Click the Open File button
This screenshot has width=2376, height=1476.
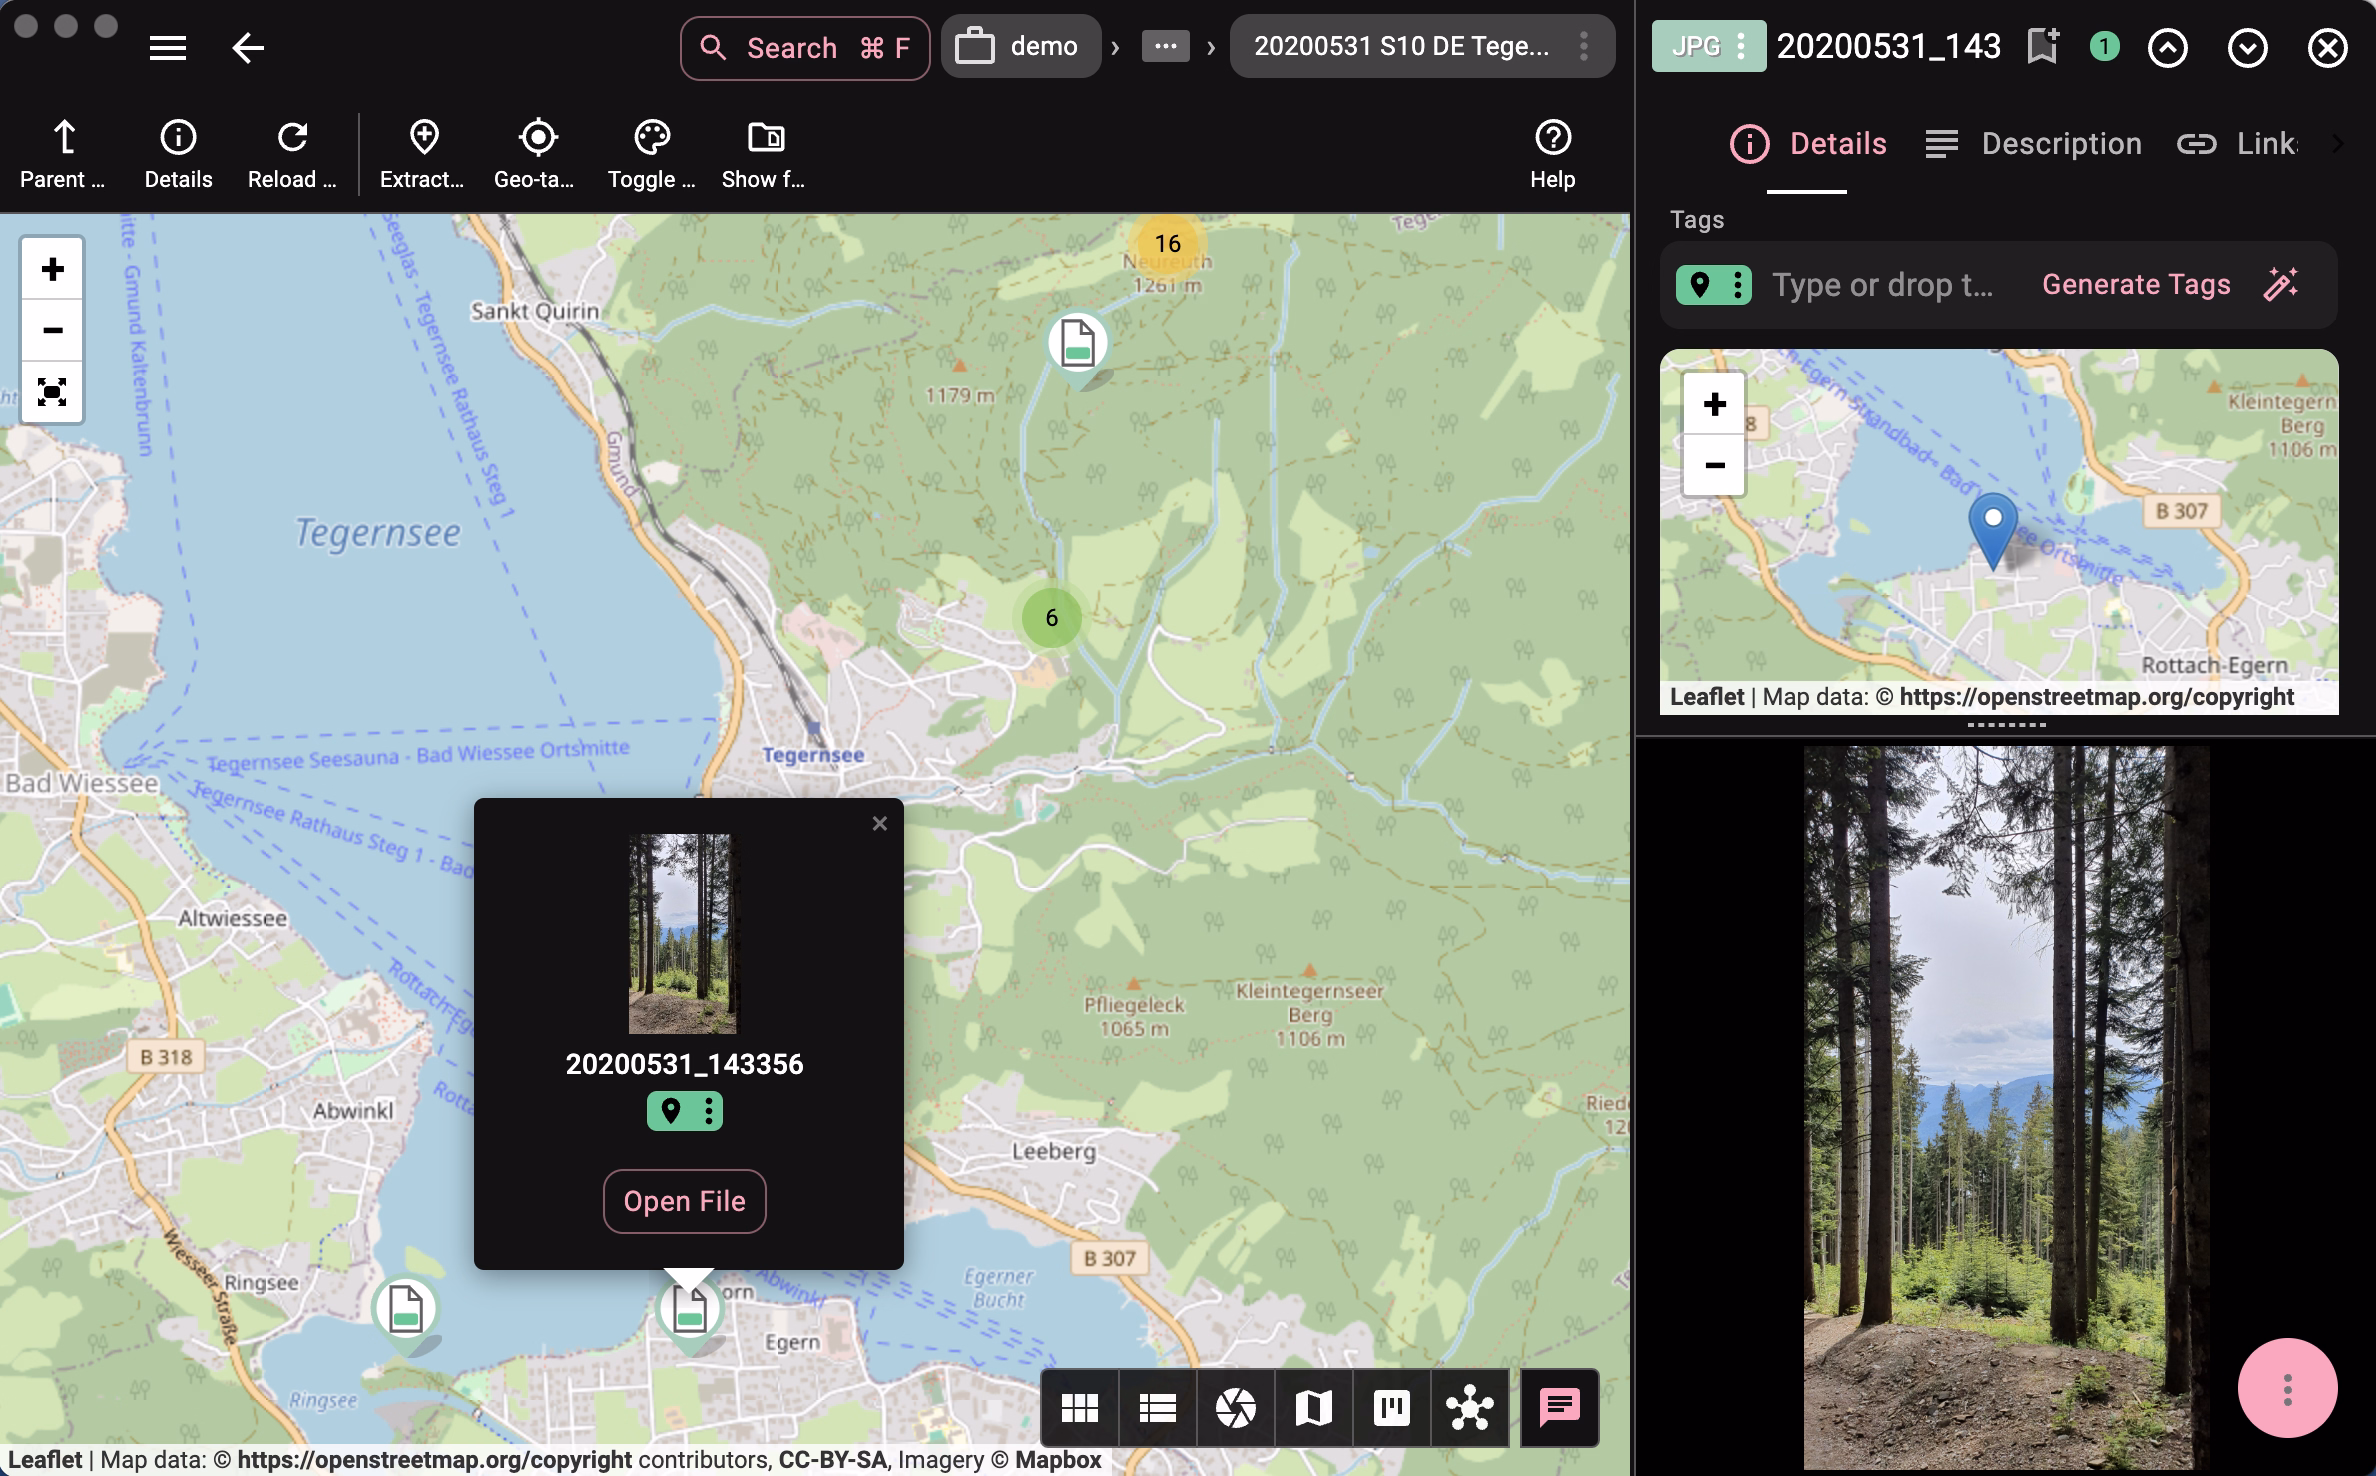pyautogui.click(x=684, y=1201)
